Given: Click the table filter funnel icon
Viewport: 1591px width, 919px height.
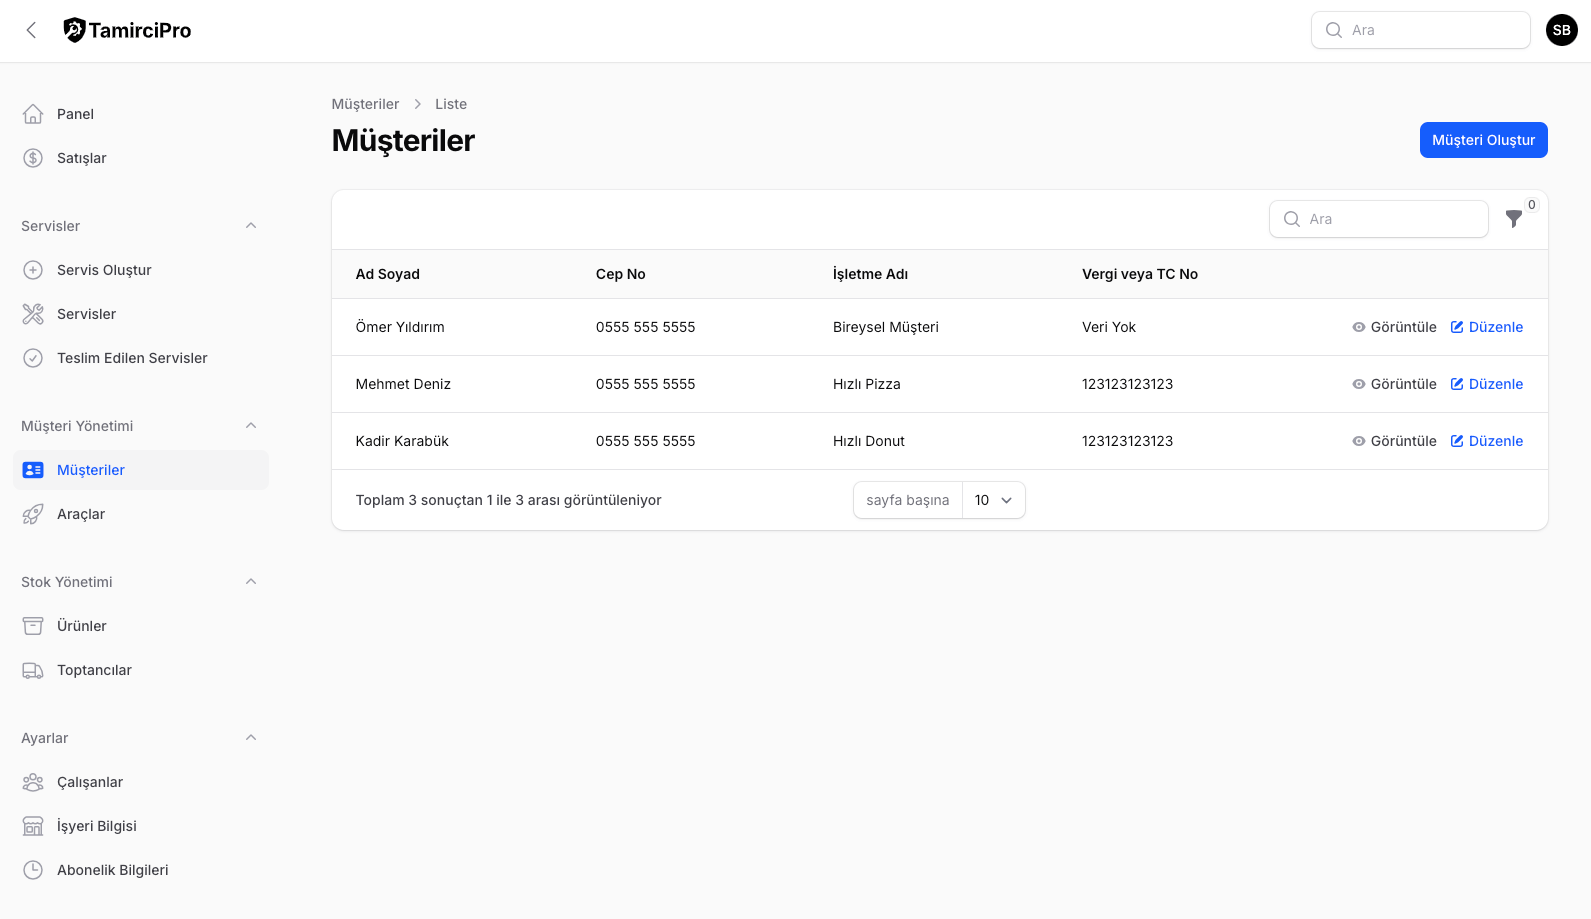Looking at the screenshot, I should point(1513,219).
